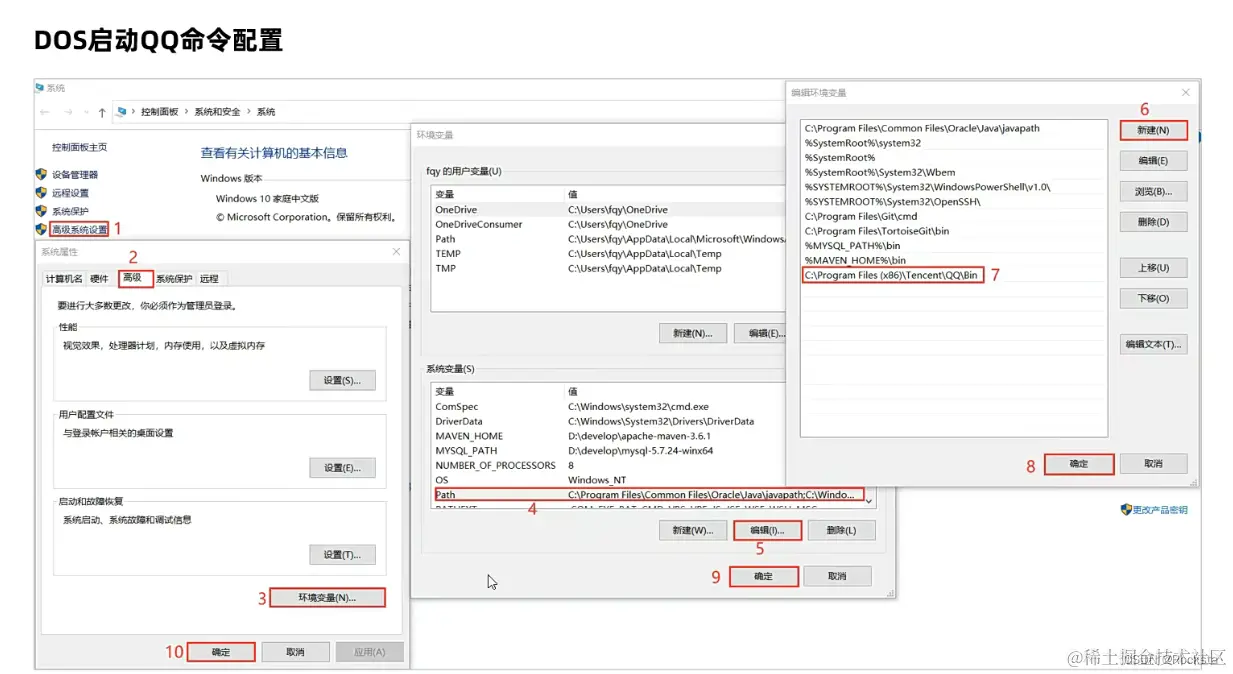Go up one level with the up arrow
The width and height of the screenshot is (1233, 674).
[x=102, y=112]
